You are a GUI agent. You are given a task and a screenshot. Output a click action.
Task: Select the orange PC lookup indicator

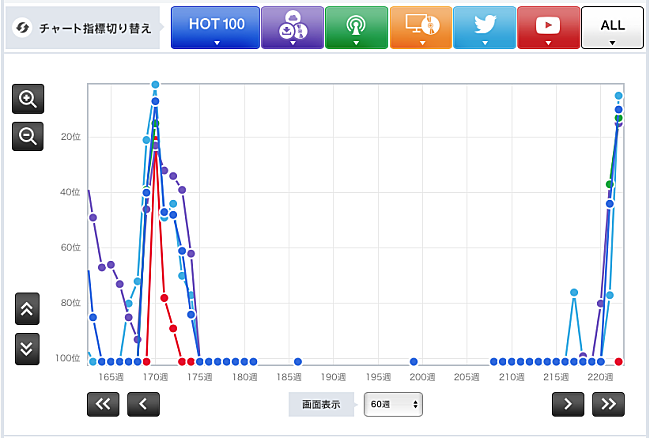pos(419,27)
